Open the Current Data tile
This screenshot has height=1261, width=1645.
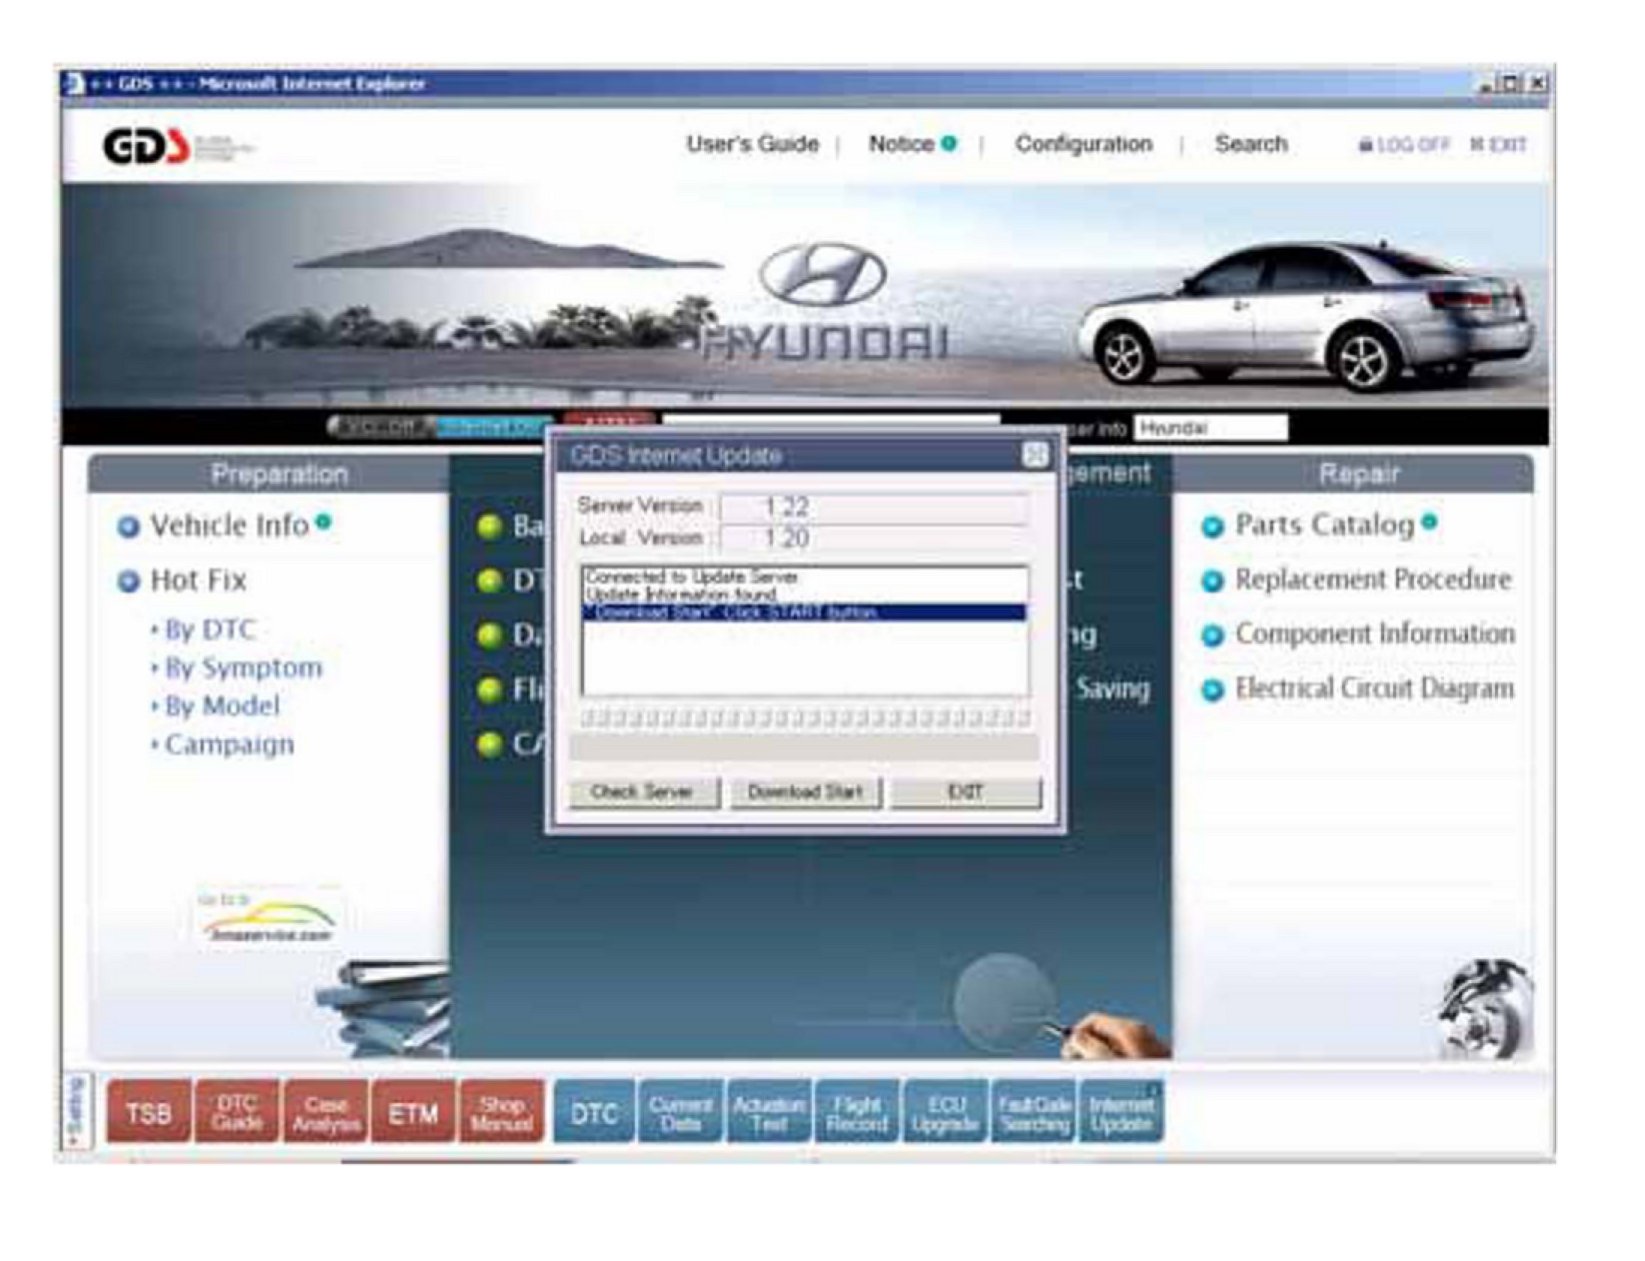pyautogui.click(x=680, y=1112)
